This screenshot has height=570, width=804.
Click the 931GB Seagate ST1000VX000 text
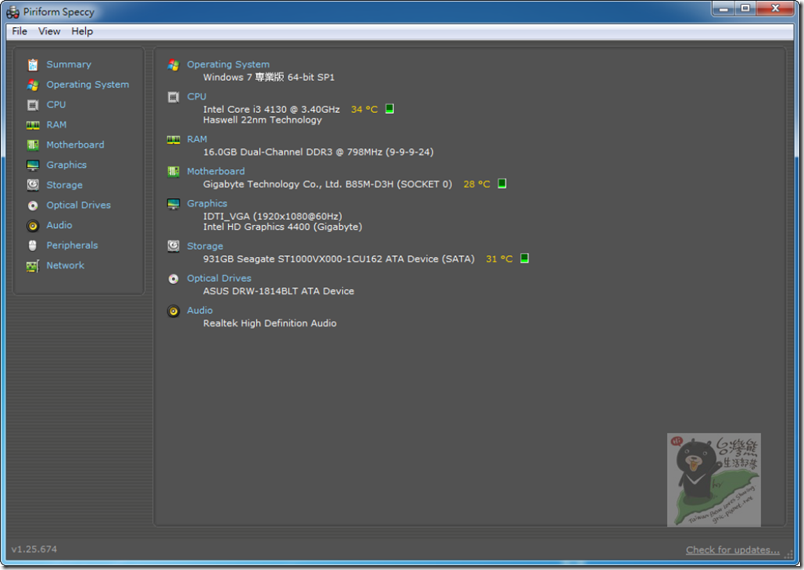339,259
